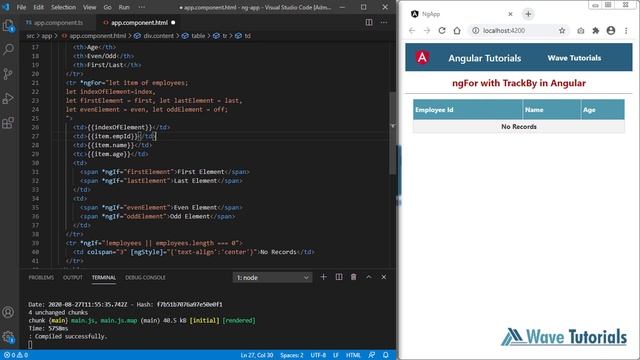Click 'Wave Tutorials' header link
This screenshot has height=360, width=640.
(x=574, y=58)
